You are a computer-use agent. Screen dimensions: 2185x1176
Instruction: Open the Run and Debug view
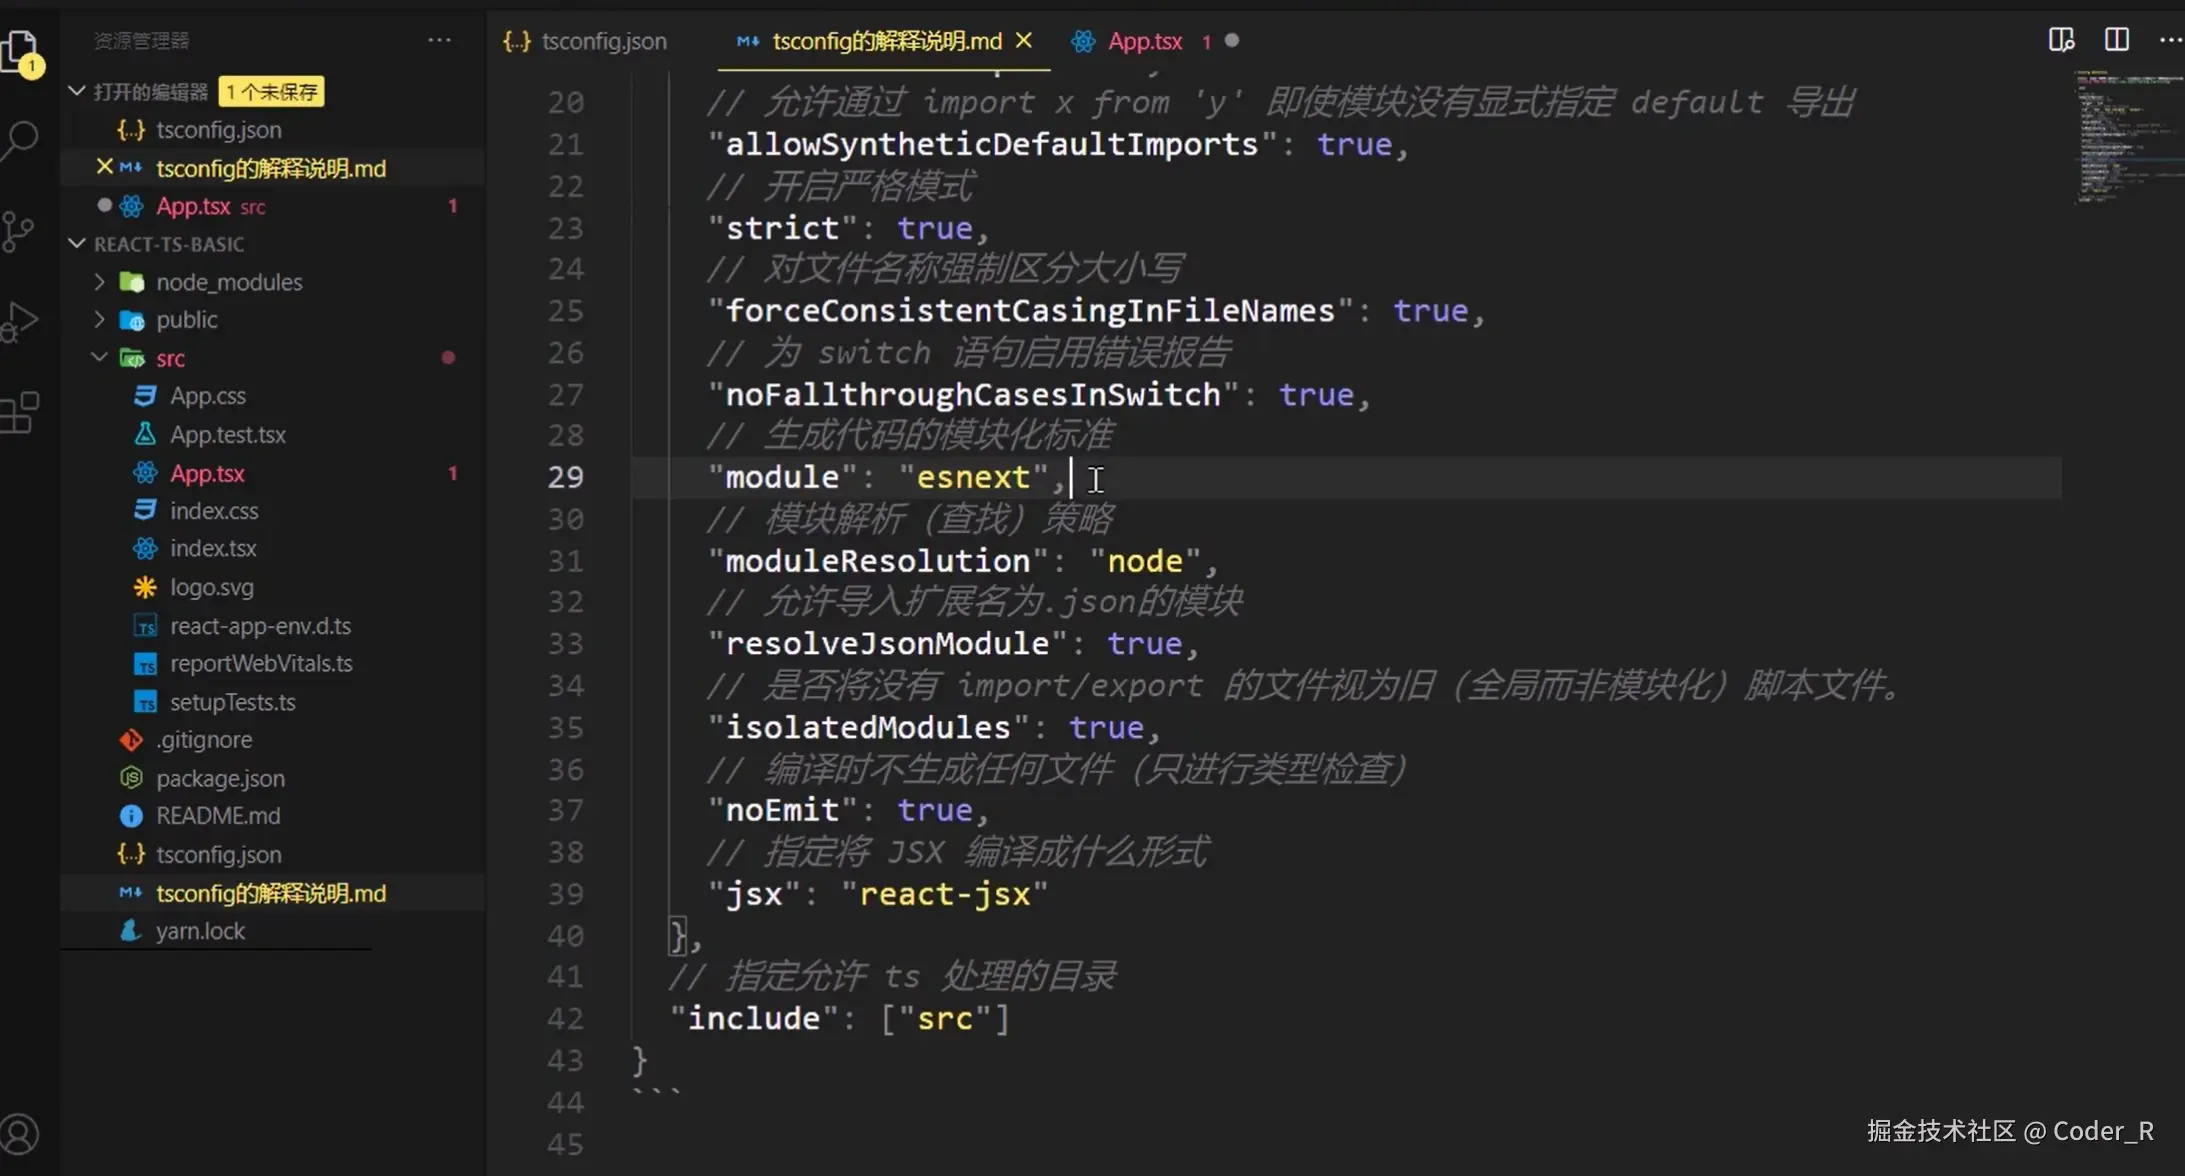point(20,321)
